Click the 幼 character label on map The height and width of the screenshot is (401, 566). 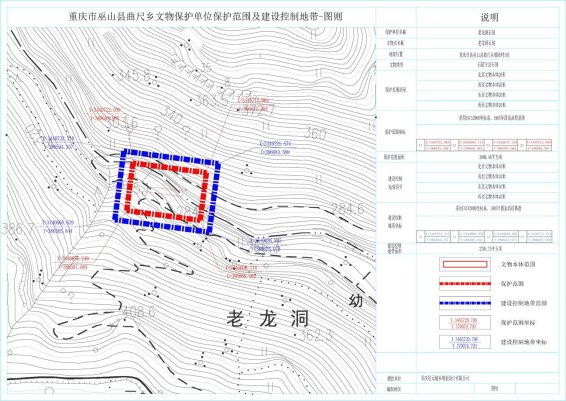[356, 301]
